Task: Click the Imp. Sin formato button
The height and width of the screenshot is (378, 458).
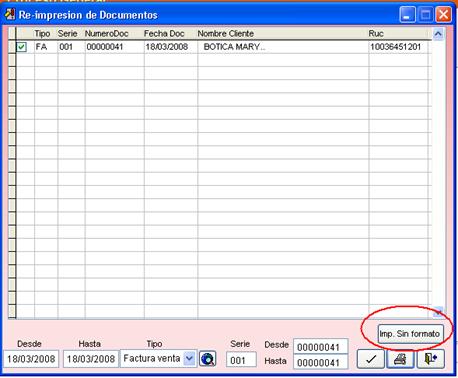Action: click(x=410, y=334)
